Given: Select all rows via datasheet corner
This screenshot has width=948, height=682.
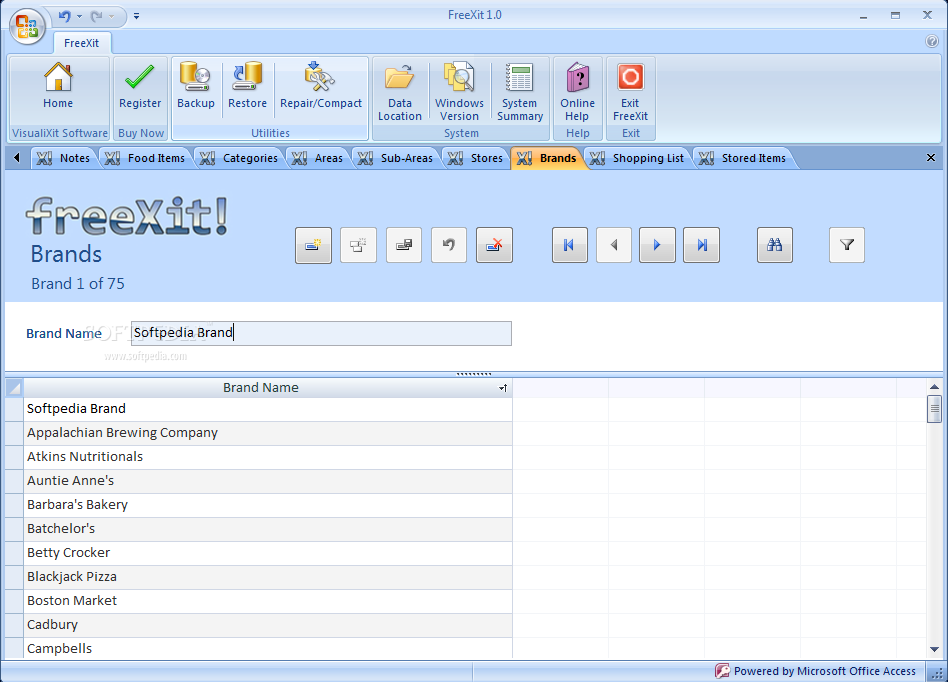Looking at the screenshot, I should [14, 388].
